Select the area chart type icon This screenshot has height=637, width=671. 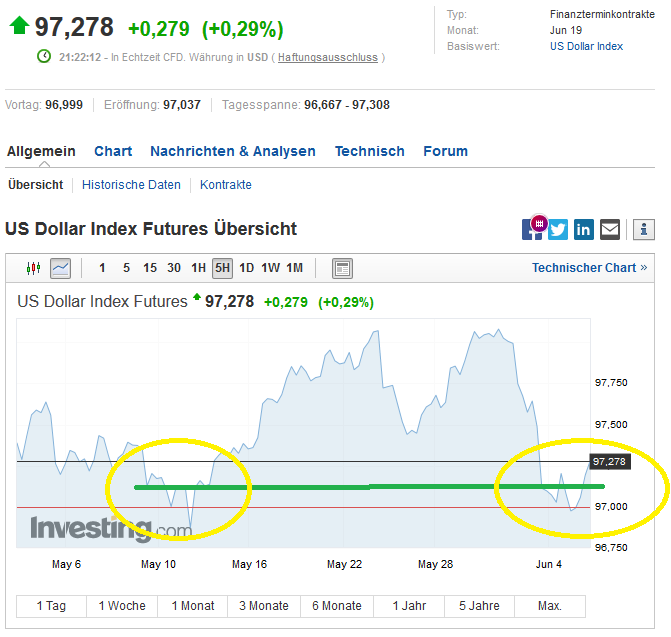pyautogui.click(x=61, y=268)
